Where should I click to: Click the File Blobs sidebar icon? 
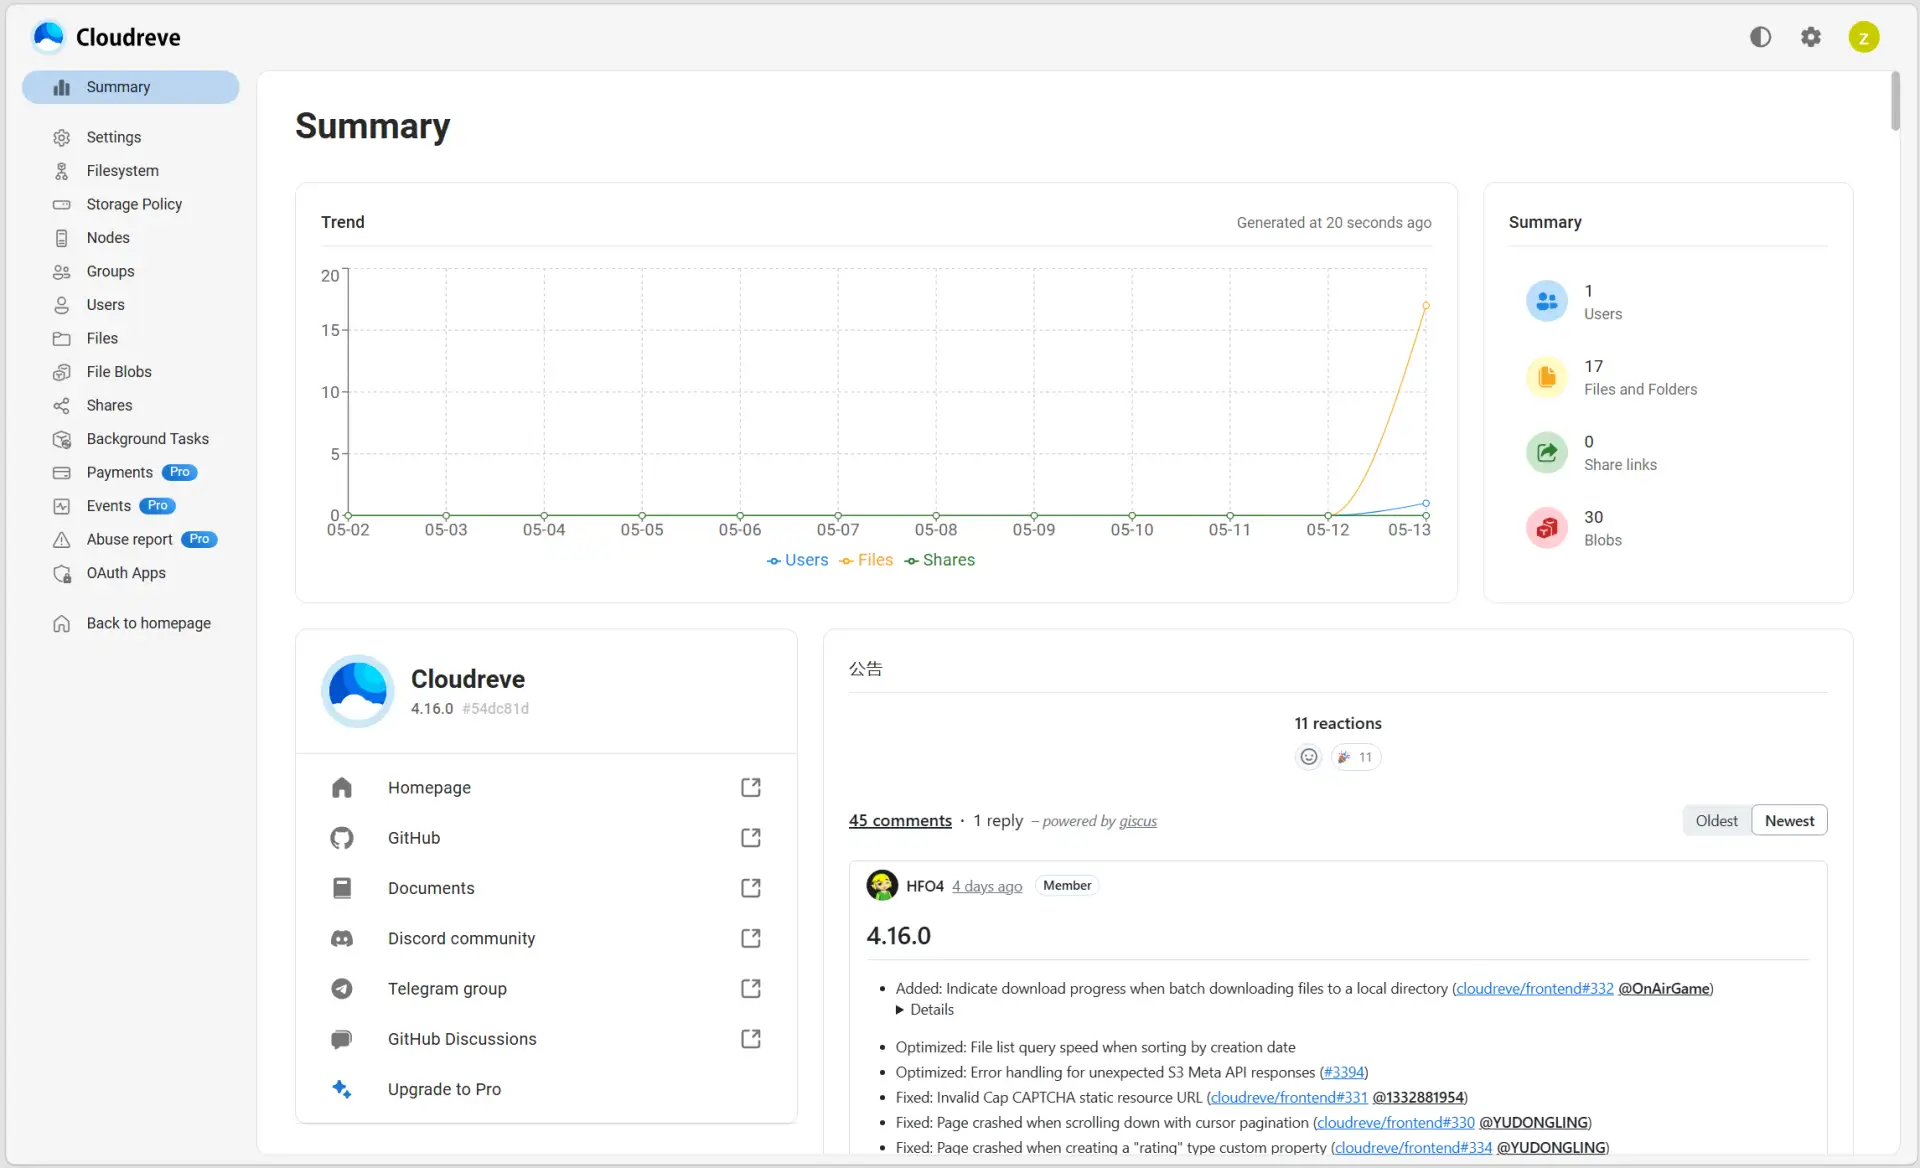point(62,372)
